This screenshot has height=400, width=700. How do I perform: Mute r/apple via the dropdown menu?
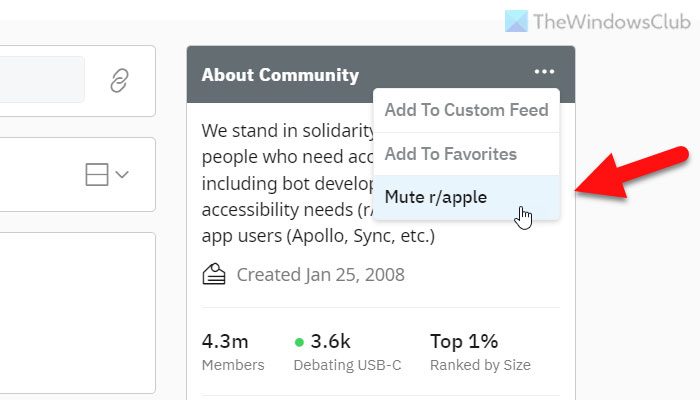(x=435, y=197)
